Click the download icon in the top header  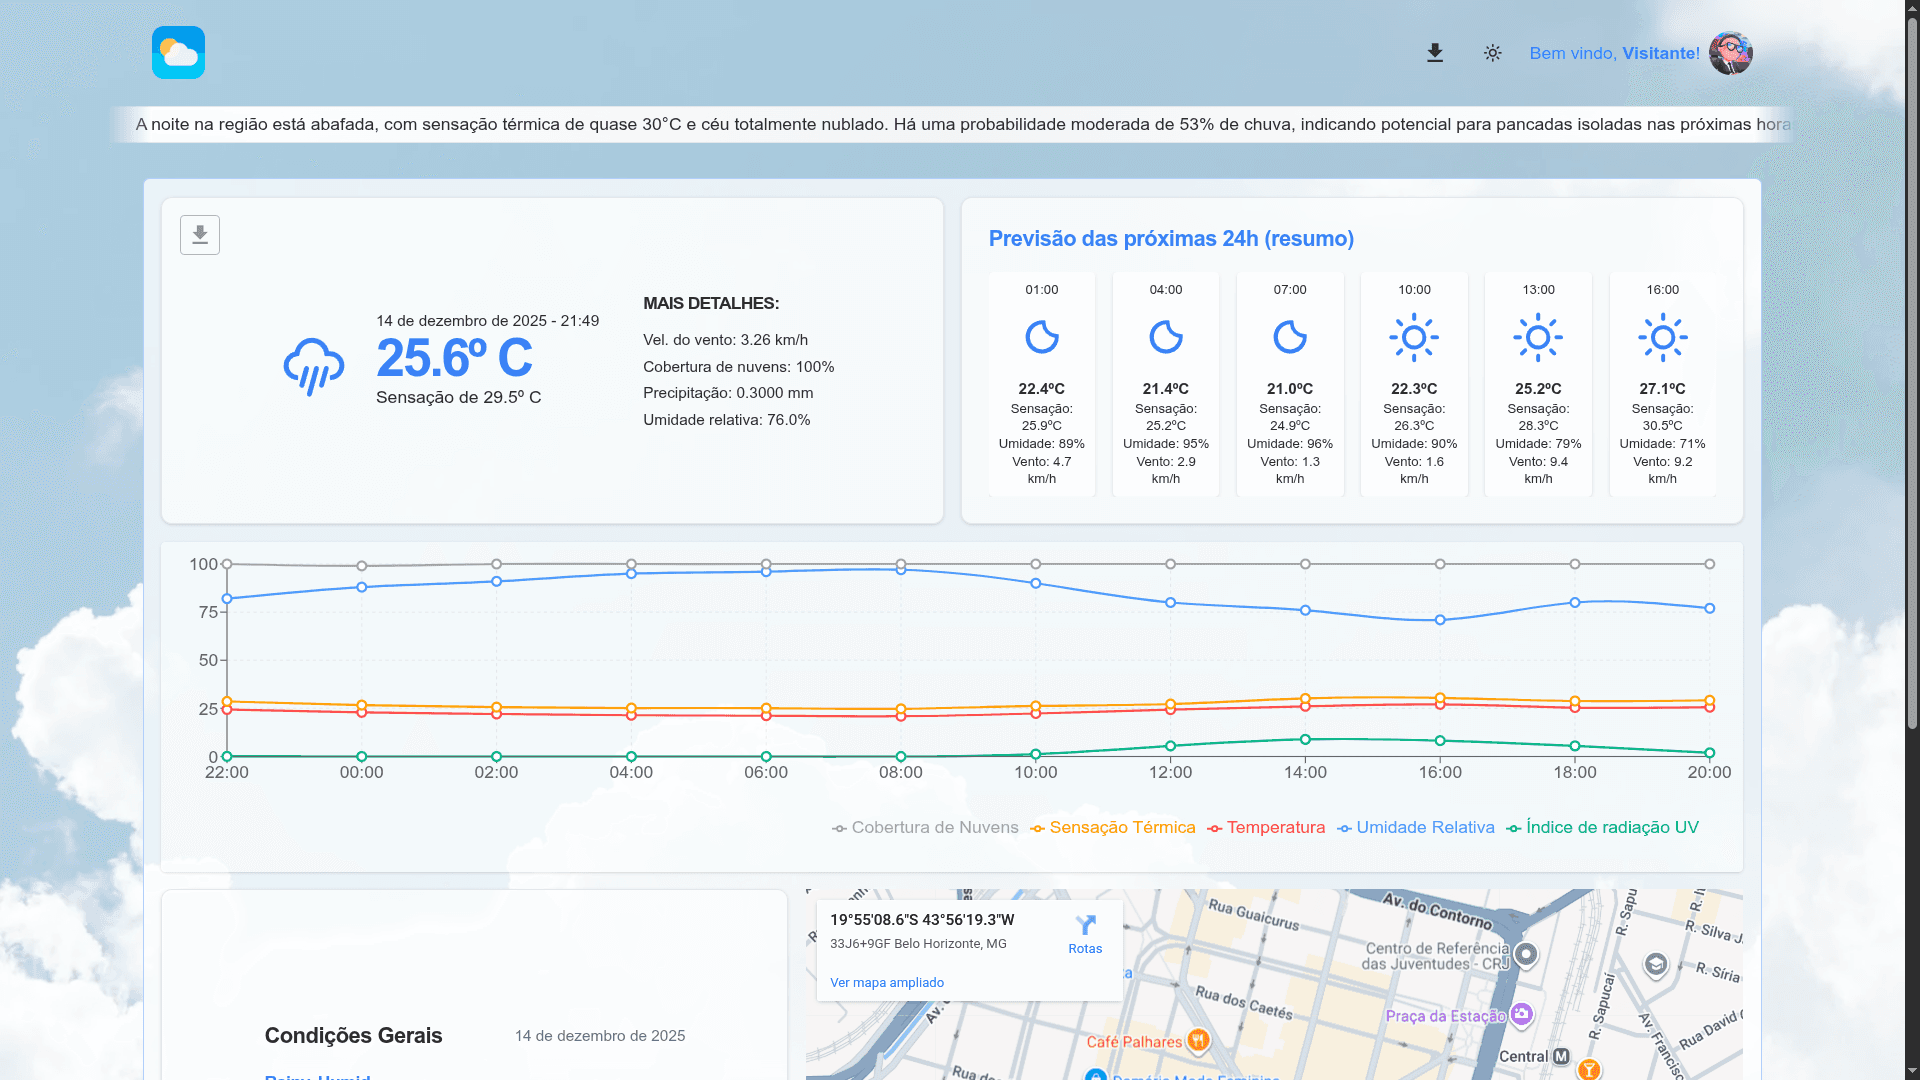1434,52
